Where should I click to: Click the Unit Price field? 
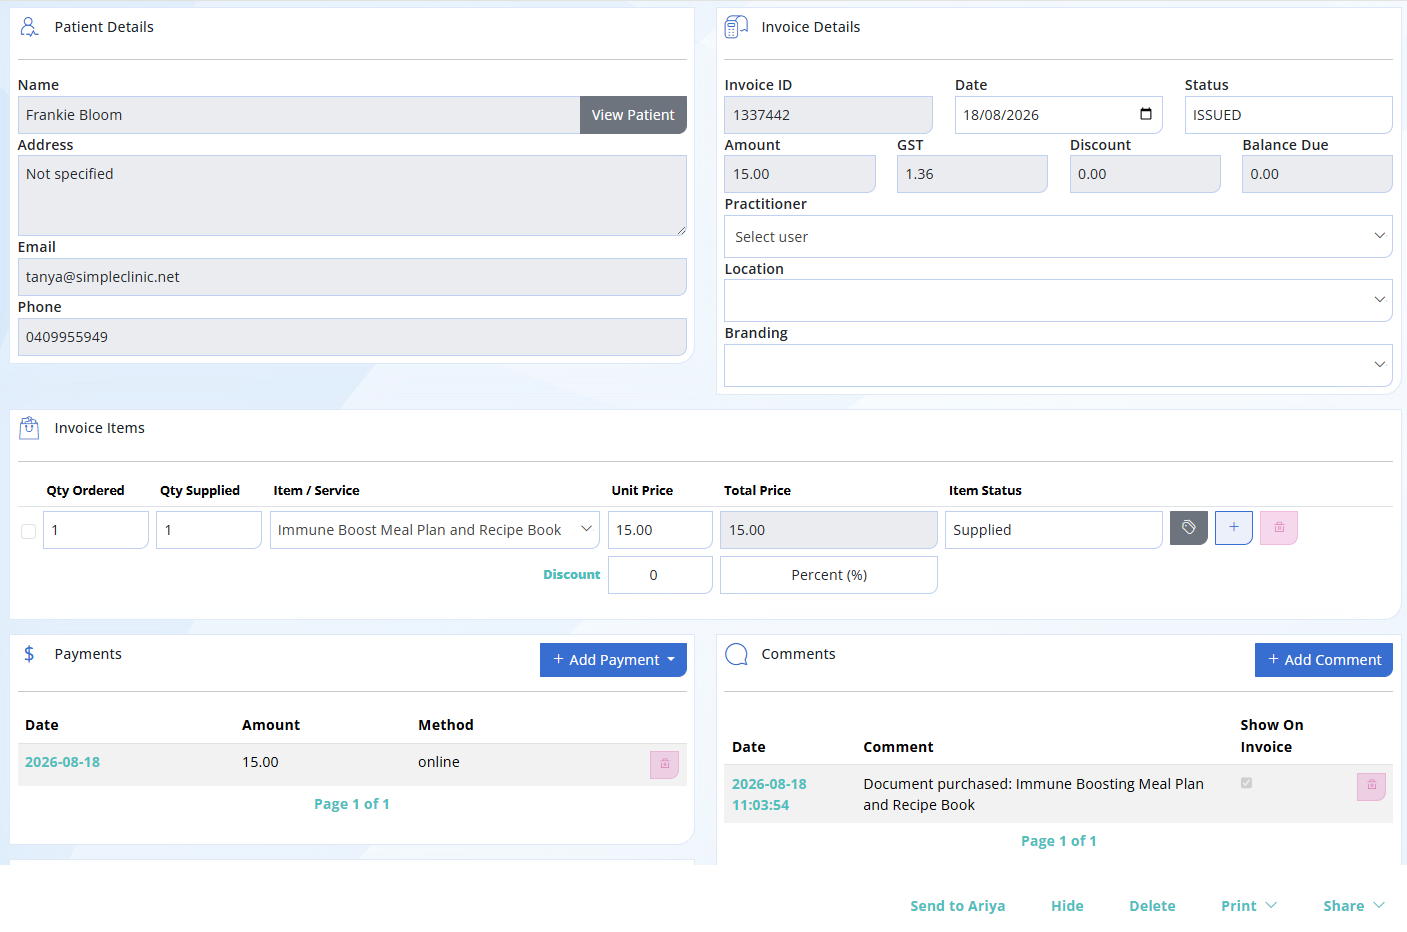coord(660,530)
